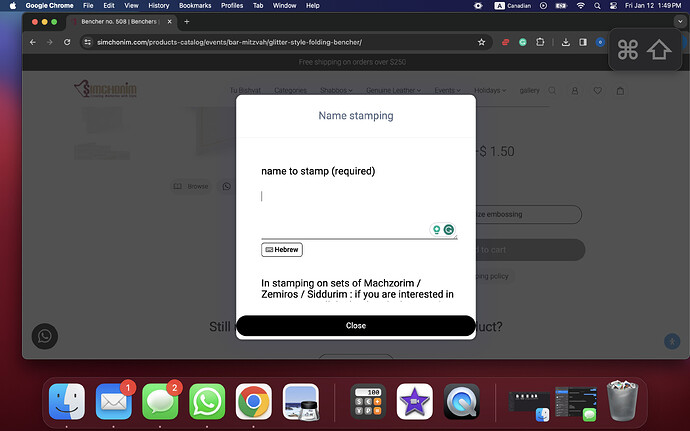Viewport: 690px width, 431px height.
Task: Open the Help menu
Action: (312, 6)
